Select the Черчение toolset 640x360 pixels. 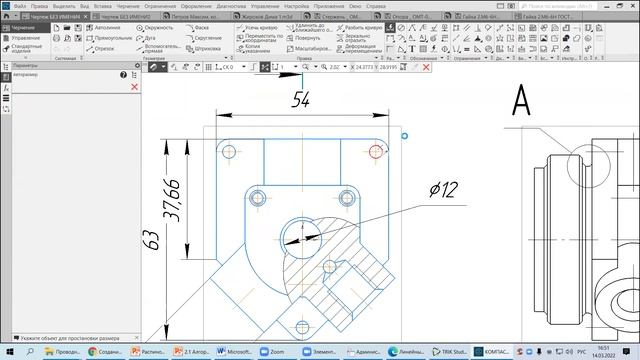pos(25,28)
